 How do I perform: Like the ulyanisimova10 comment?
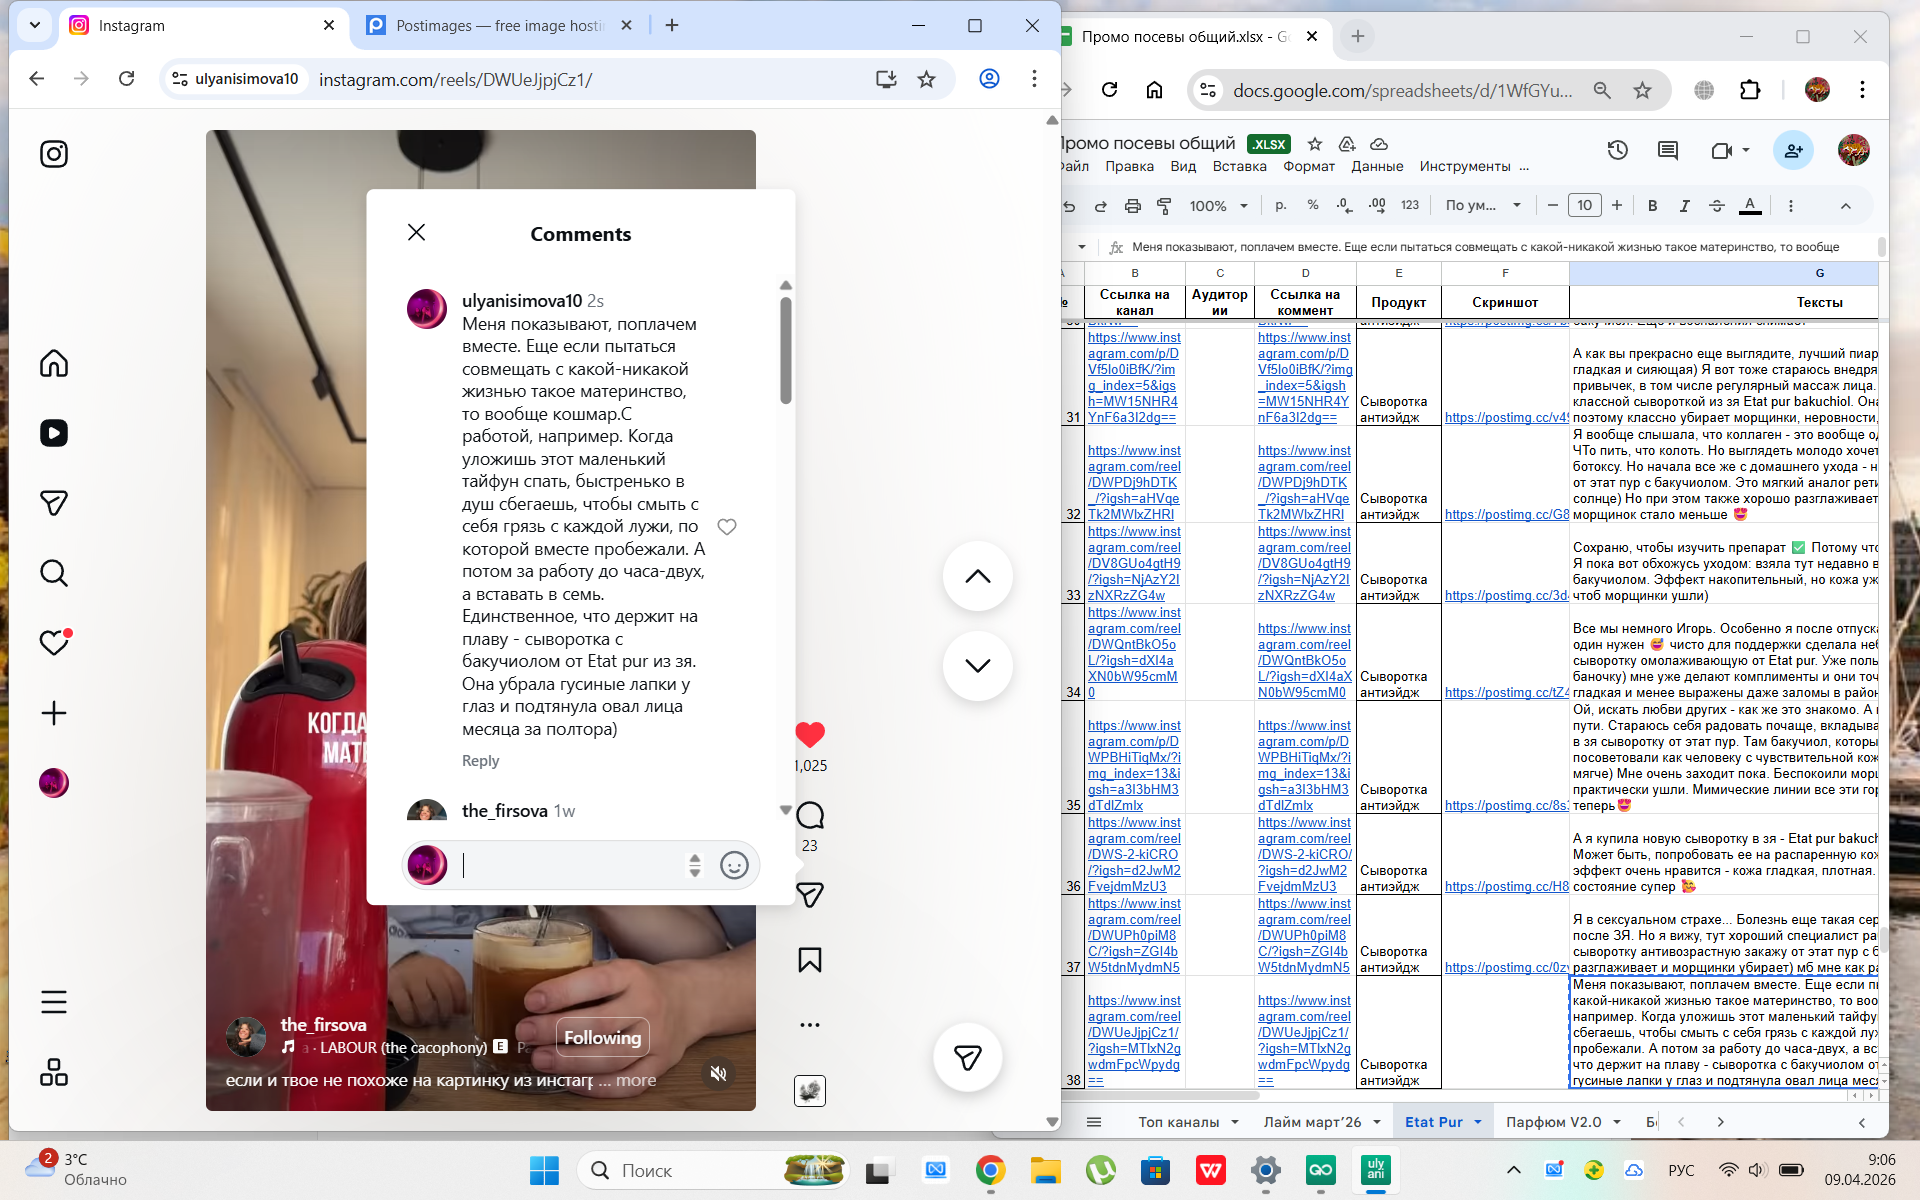(727, 527)
